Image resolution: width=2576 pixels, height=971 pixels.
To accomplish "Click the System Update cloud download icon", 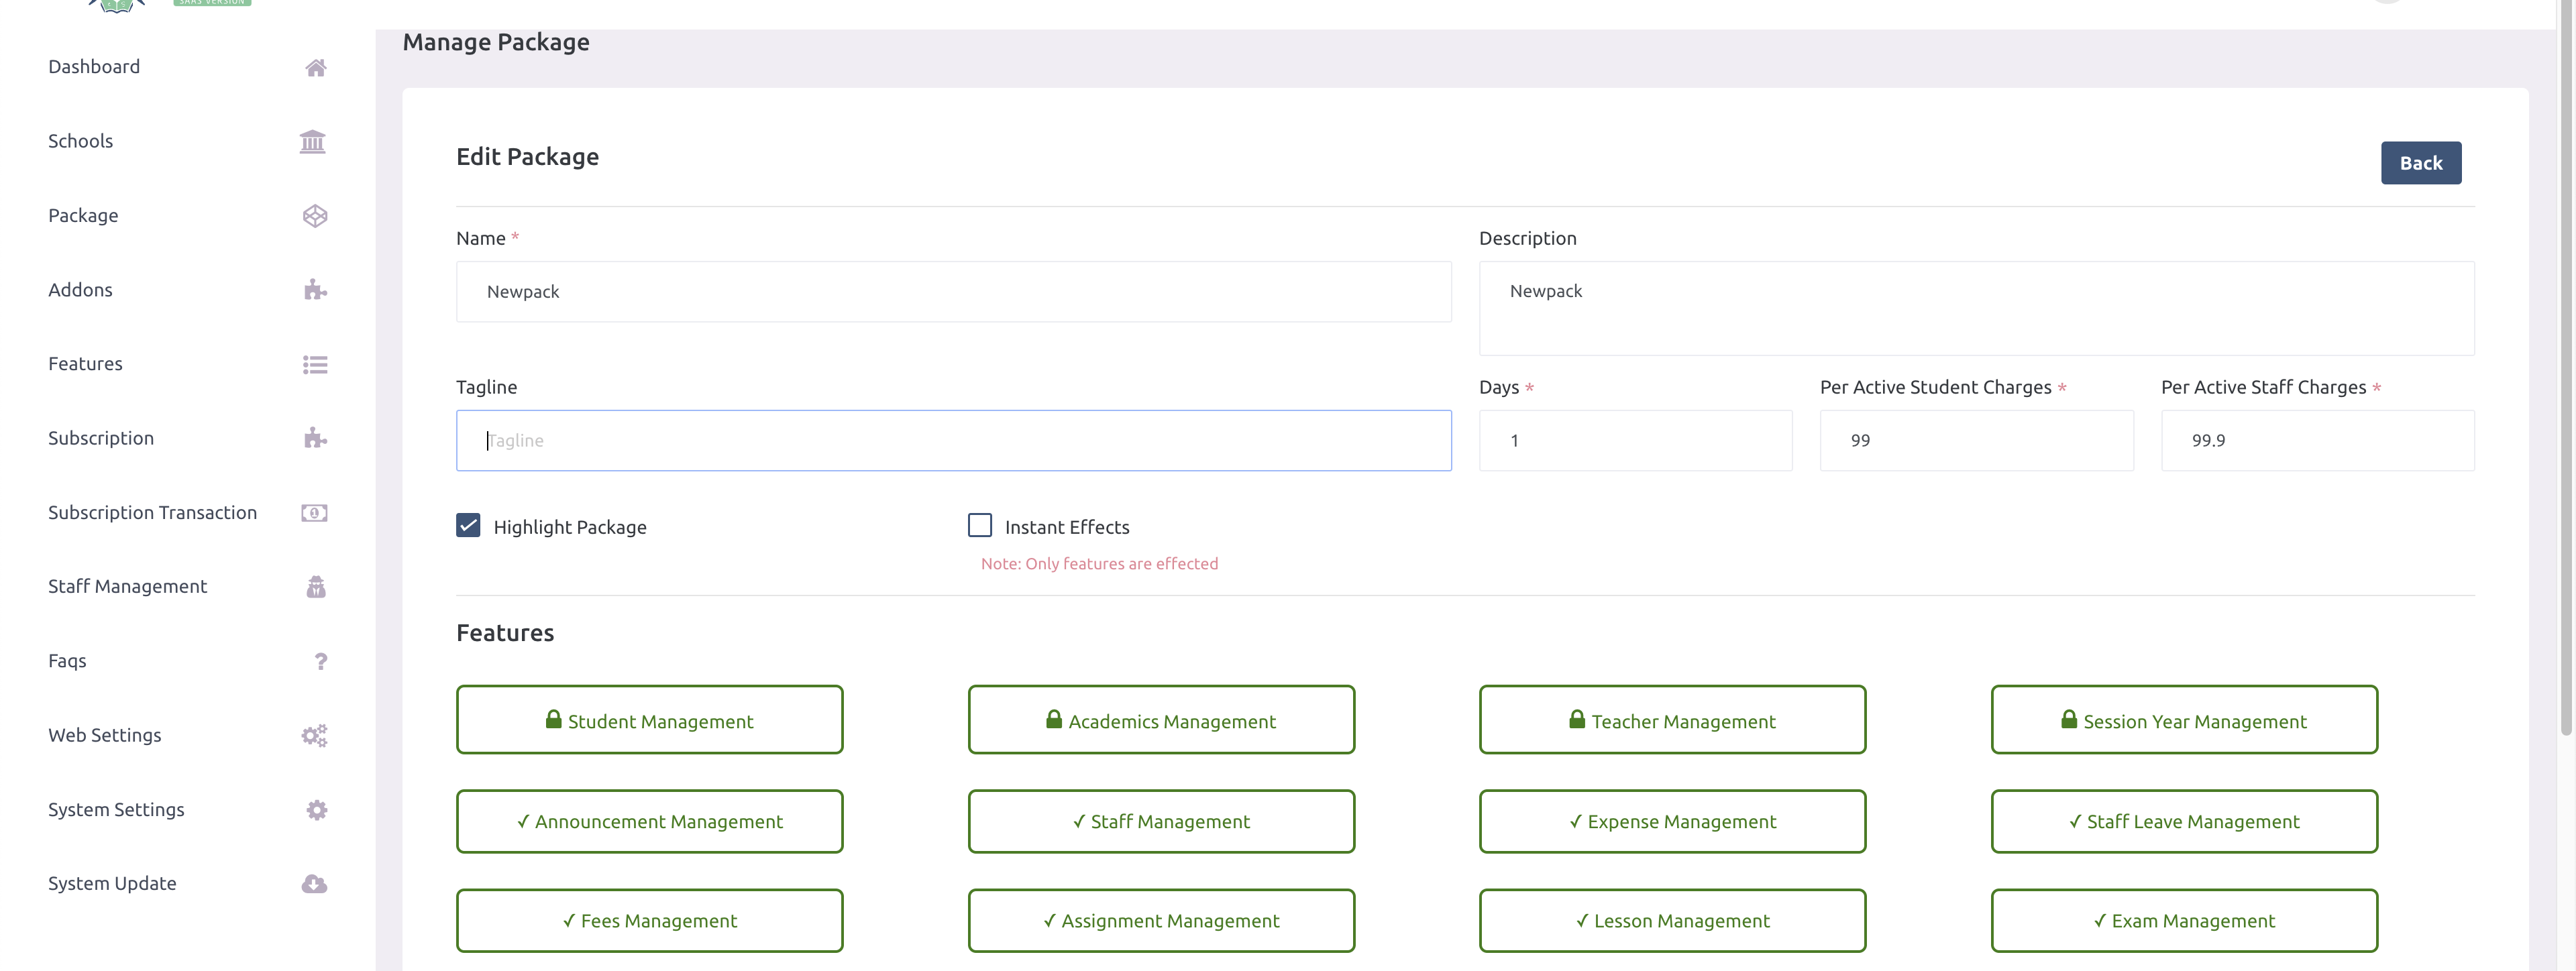I will (x=314, y=883).
